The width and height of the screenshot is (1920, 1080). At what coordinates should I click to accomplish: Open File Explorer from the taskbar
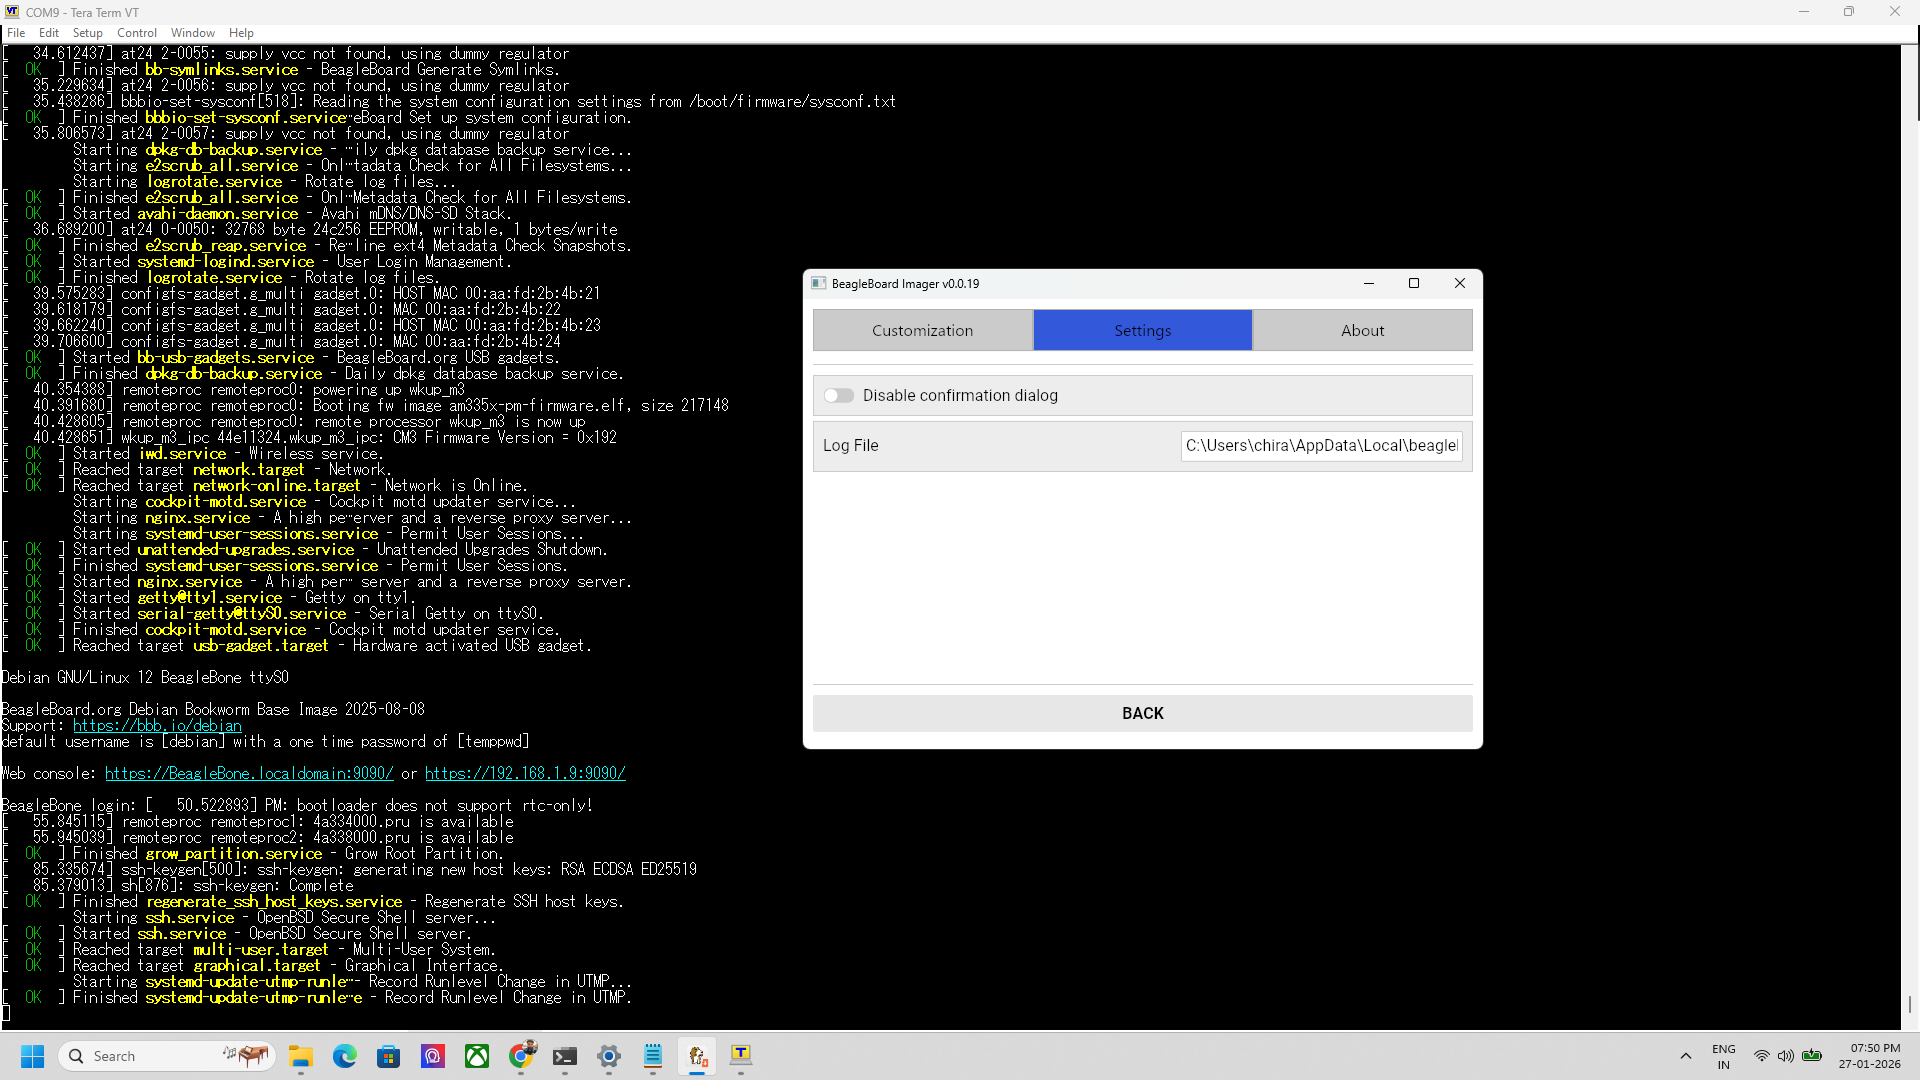(x=301, y=1056)
